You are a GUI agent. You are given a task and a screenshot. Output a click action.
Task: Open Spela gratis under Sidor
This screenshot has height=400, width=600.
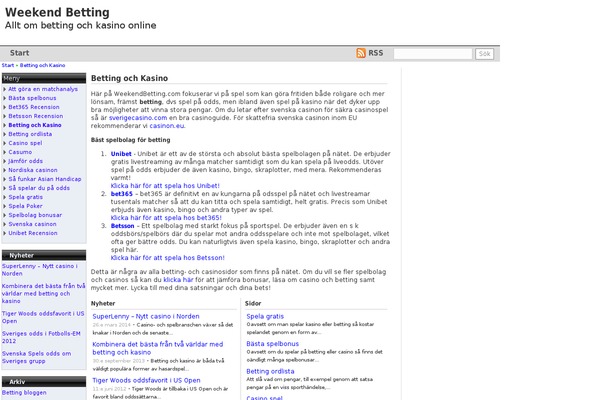265,317
